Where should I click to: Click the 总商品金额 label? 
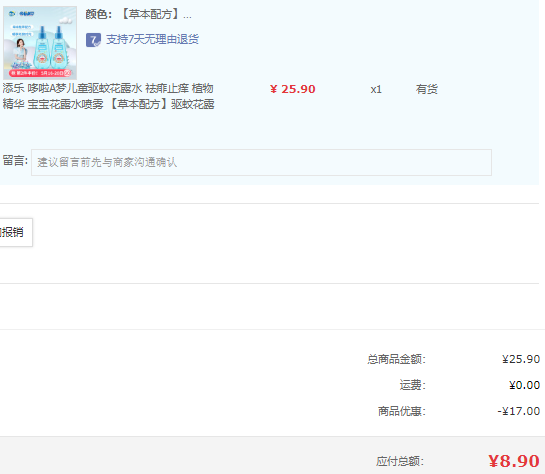point(397,359)
